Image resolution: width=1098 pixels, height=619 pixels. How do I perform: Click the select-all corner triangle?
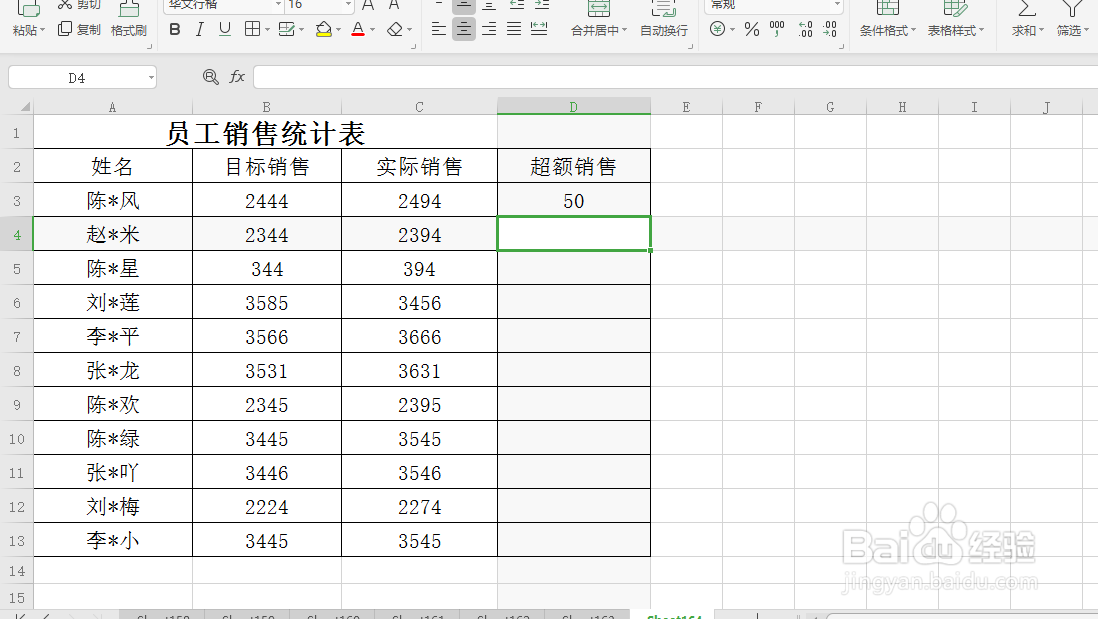[x=25, y=107]
